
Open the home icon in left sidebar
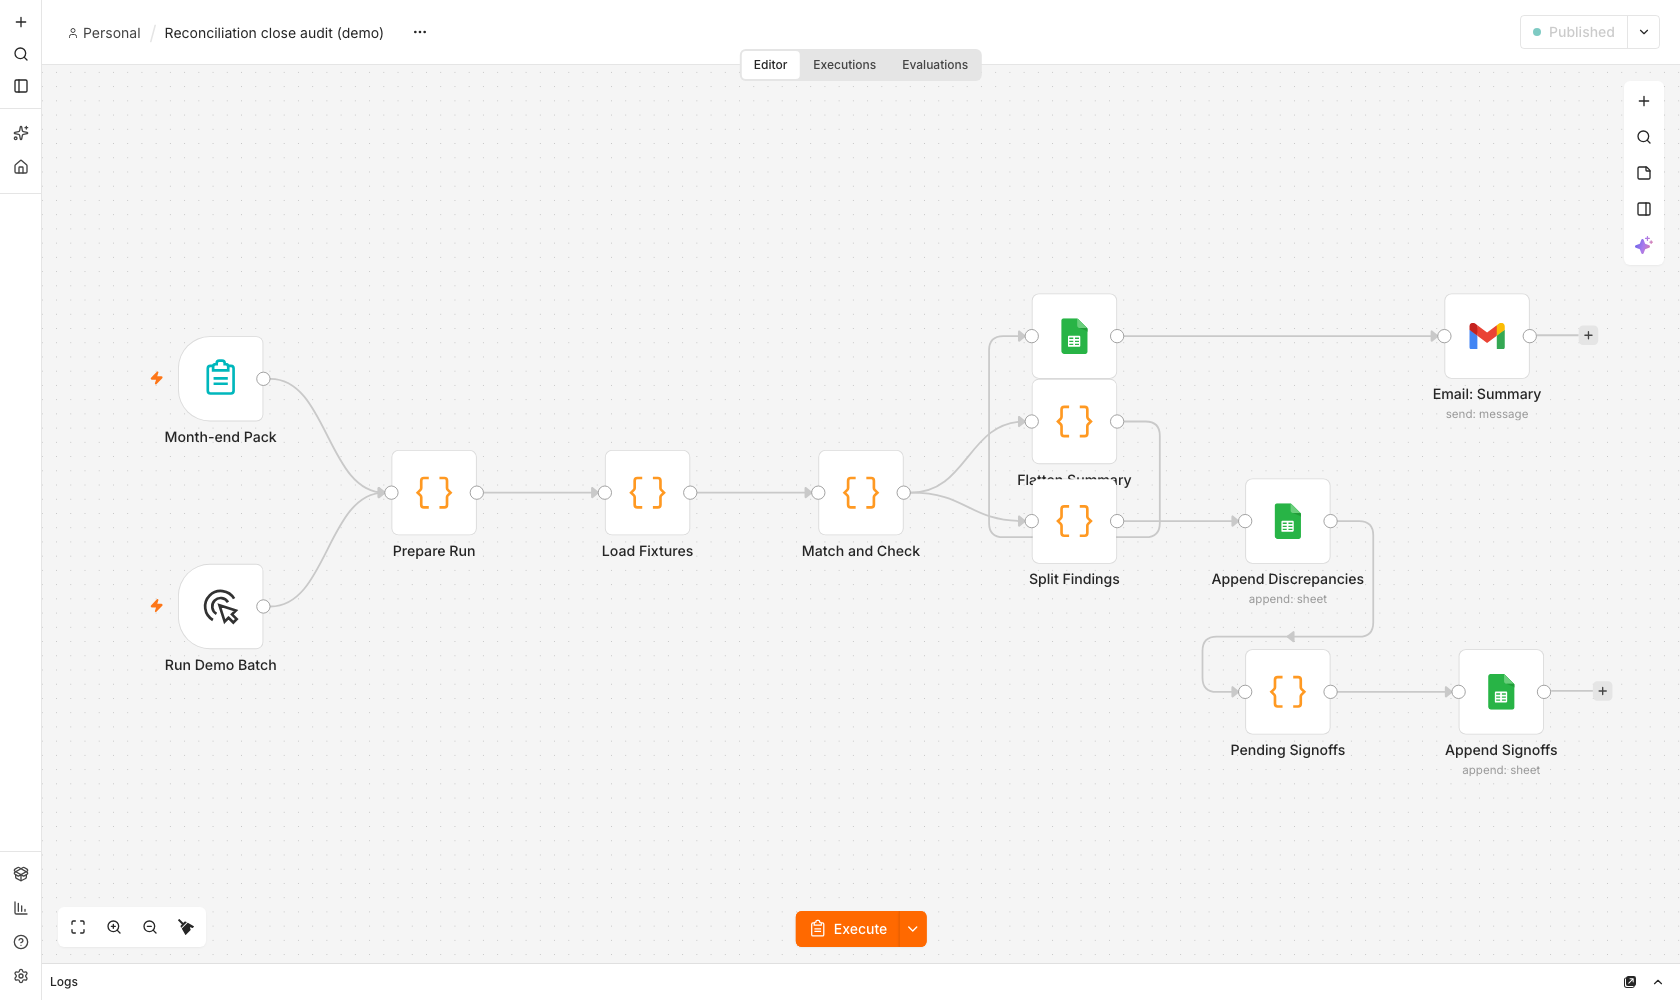point(21,167)
